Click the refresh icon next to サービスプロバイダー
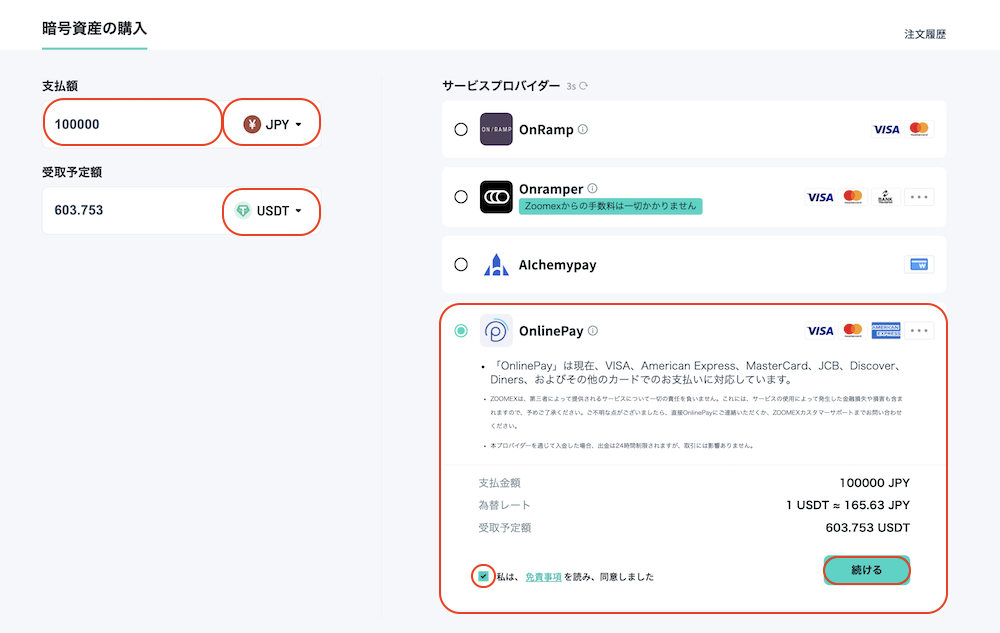Screen dimensions: 1000x633 point(583,86)
